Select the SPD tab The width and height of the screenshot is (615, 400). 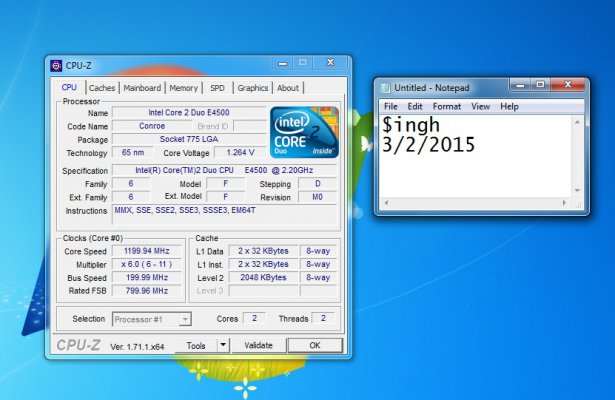click(x=217, y=88)
